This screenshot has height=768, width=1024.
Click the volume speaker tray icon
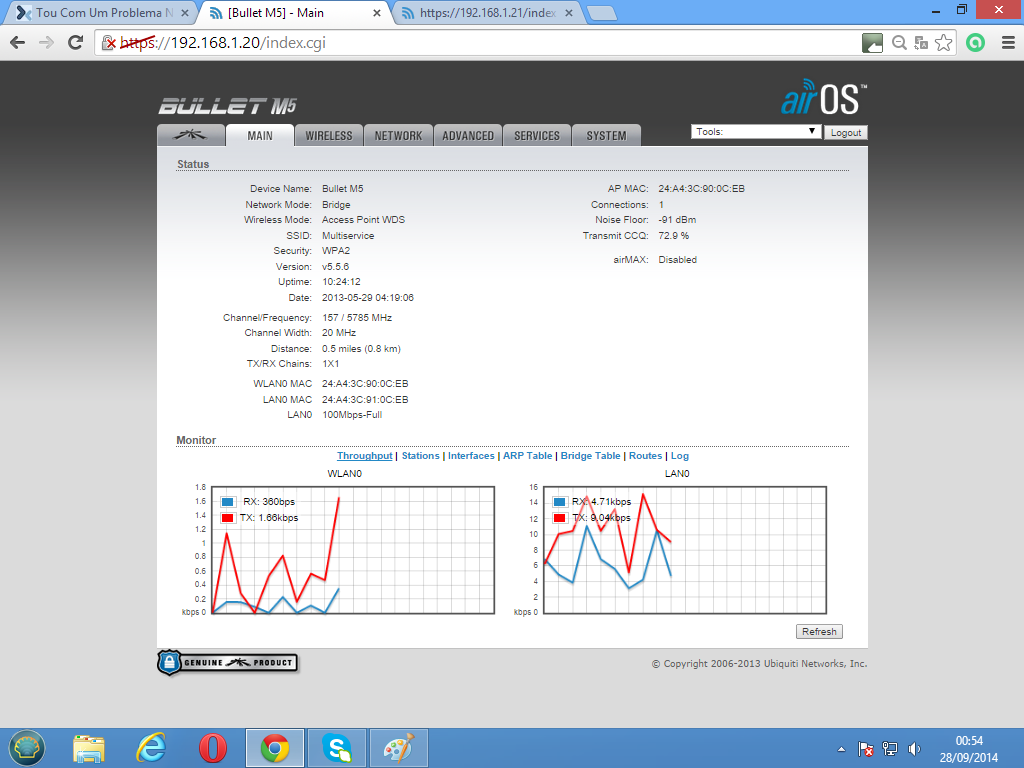click(914, 749)
